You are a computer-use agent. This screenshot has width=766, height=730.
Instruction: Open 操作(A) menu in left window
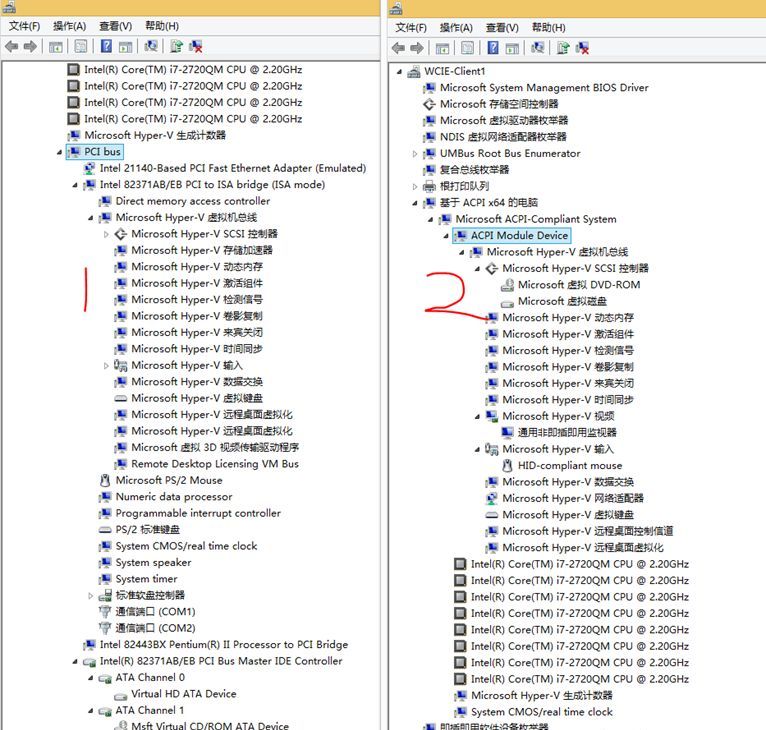[x=69, y=26]
